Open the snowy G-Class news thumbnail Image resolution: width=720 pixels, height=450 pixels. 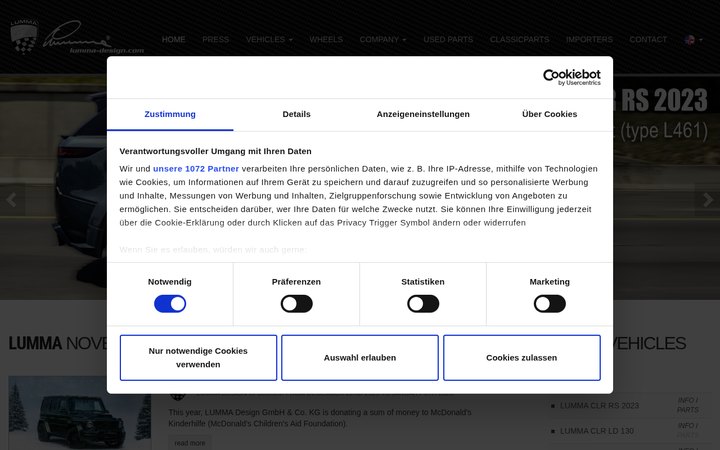click(x=79, y=413)
